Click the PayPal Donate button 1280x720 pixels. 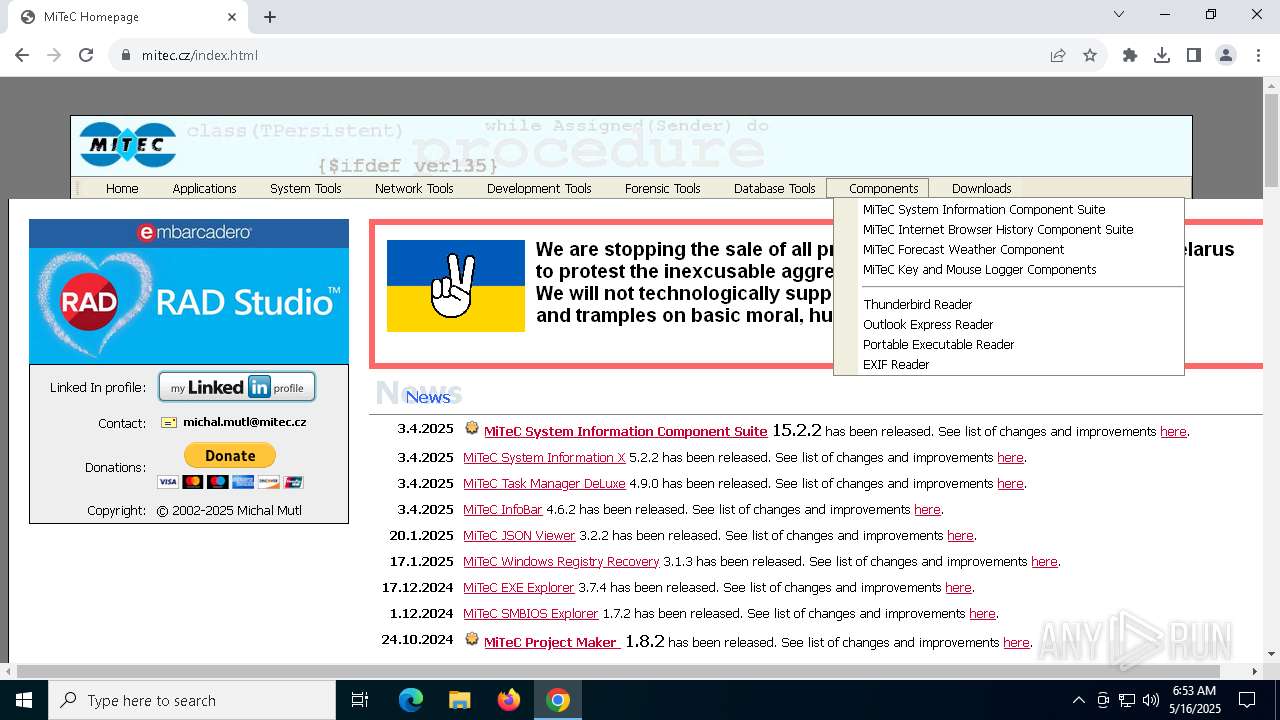point(230,455)
